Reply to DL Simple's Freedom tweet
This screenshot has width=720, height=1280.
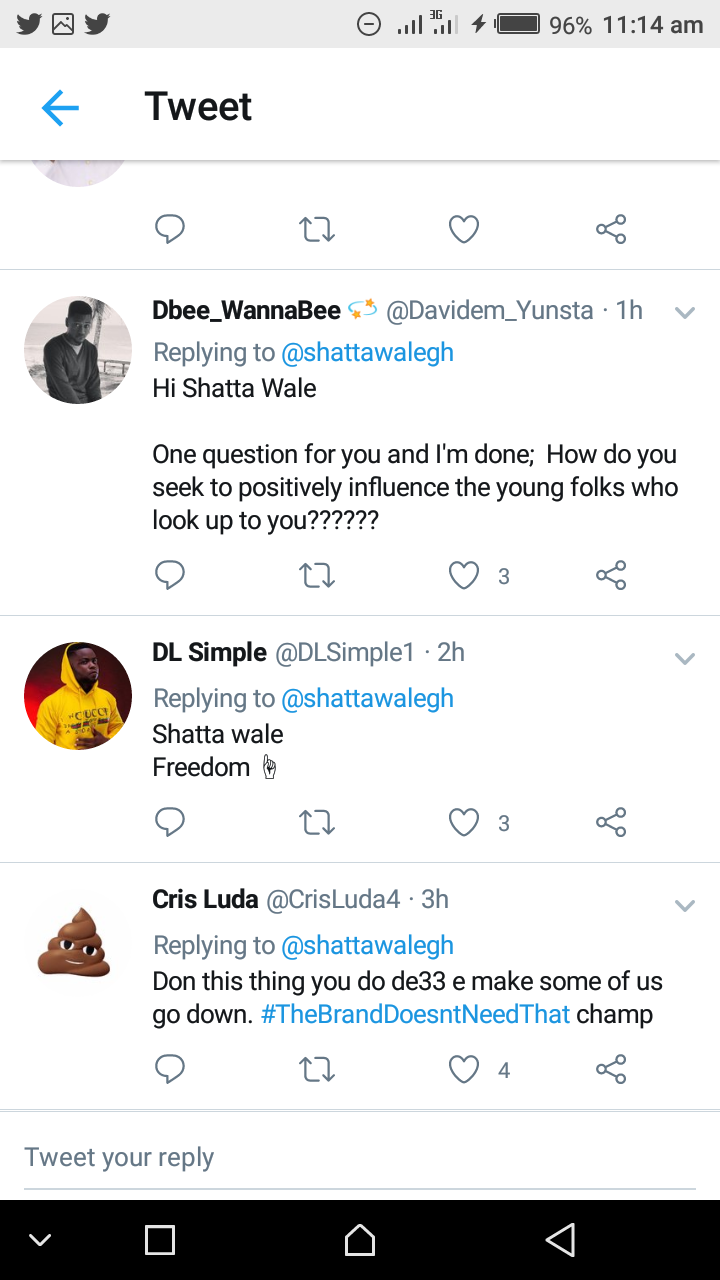(x=170, y=822)
